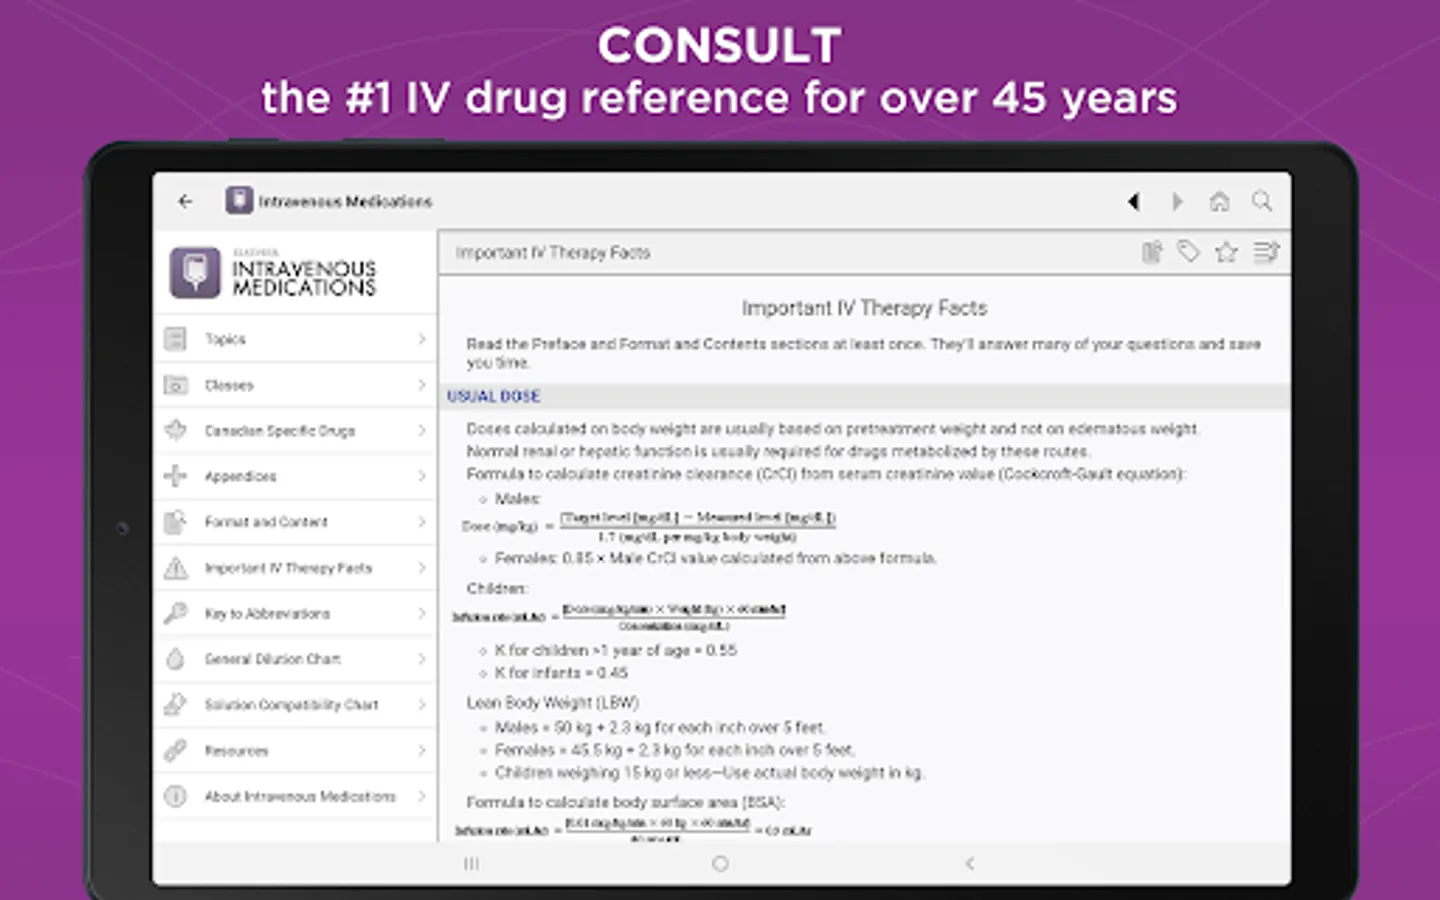Add favorite with star icon
This screenshot has width=1440, height=900.
pyautogui.click(x=1226, y=252)
